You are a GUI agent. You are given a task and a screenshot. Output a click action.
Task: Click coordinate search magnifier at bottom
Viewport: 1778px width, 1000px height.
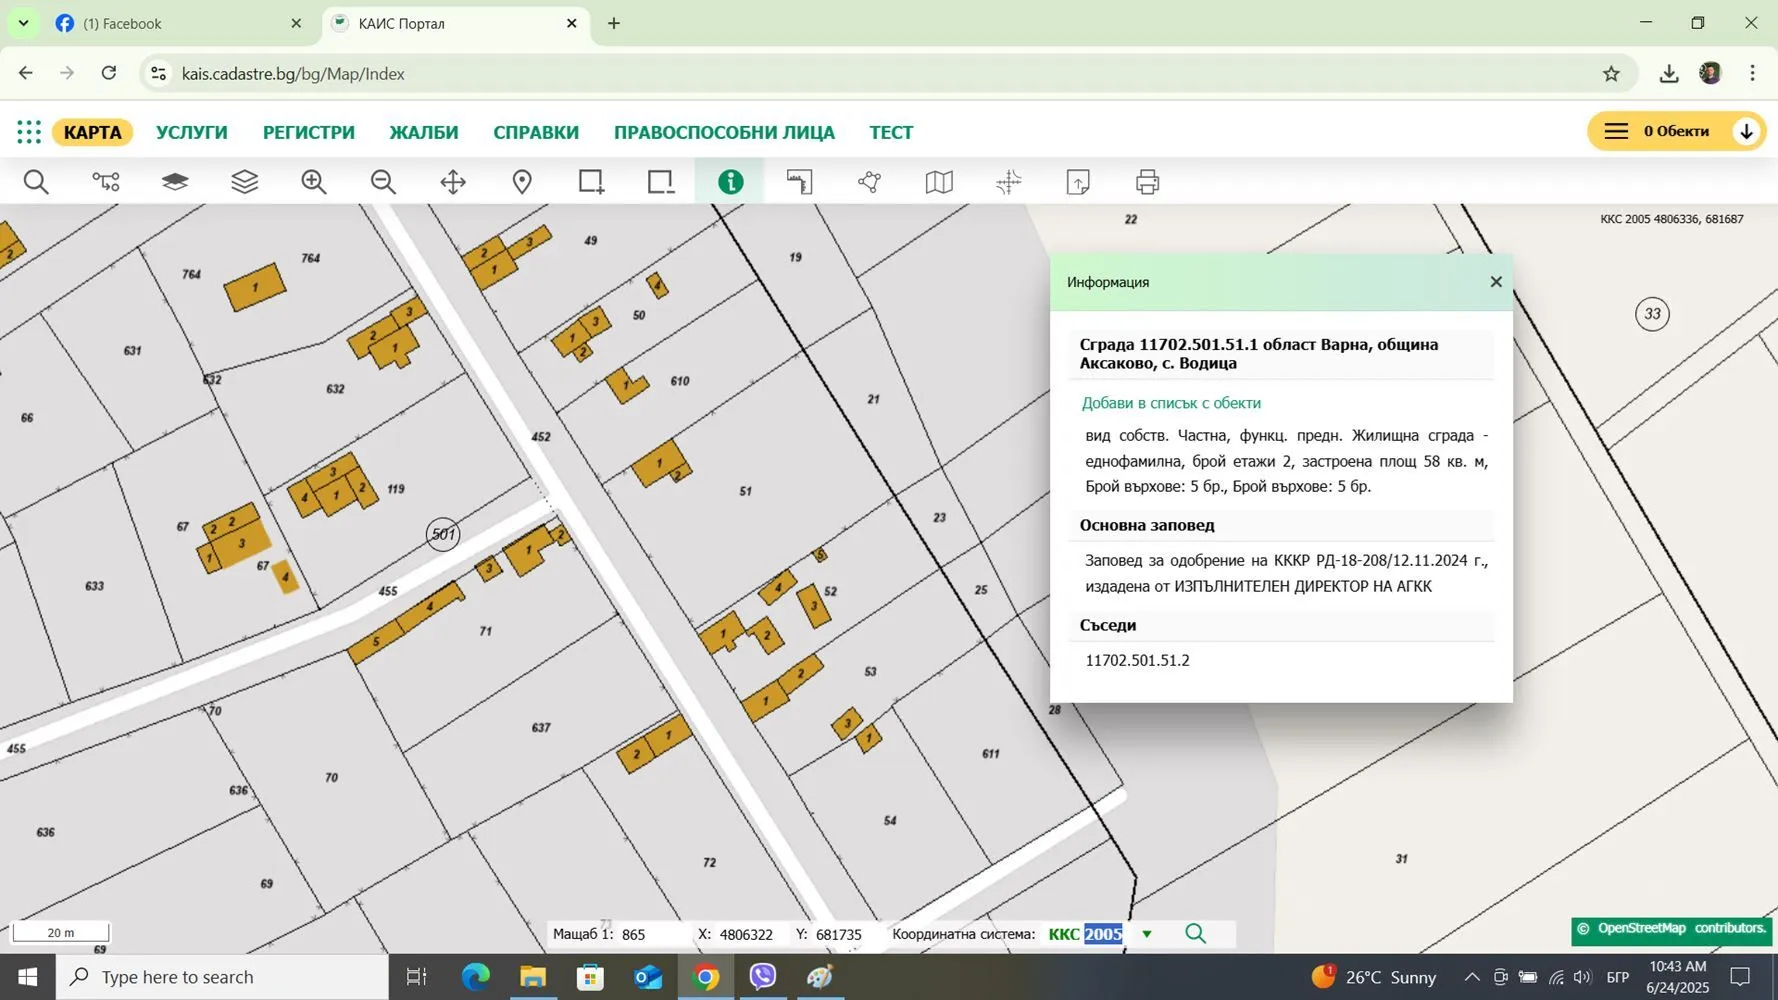(x=1195, y=934)
